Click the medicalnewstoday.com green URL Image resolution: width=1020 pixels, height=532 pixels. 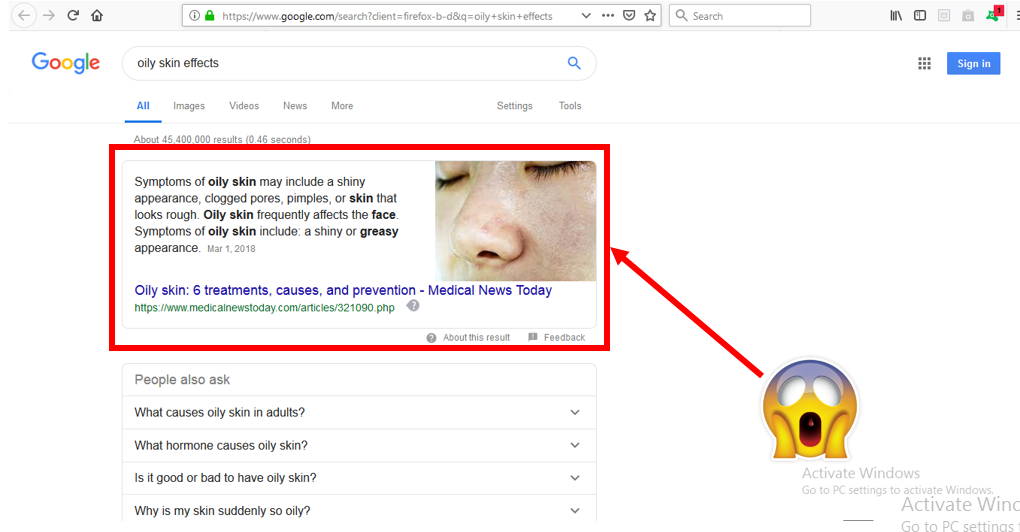pyautogui.click(x=264, y=308)
